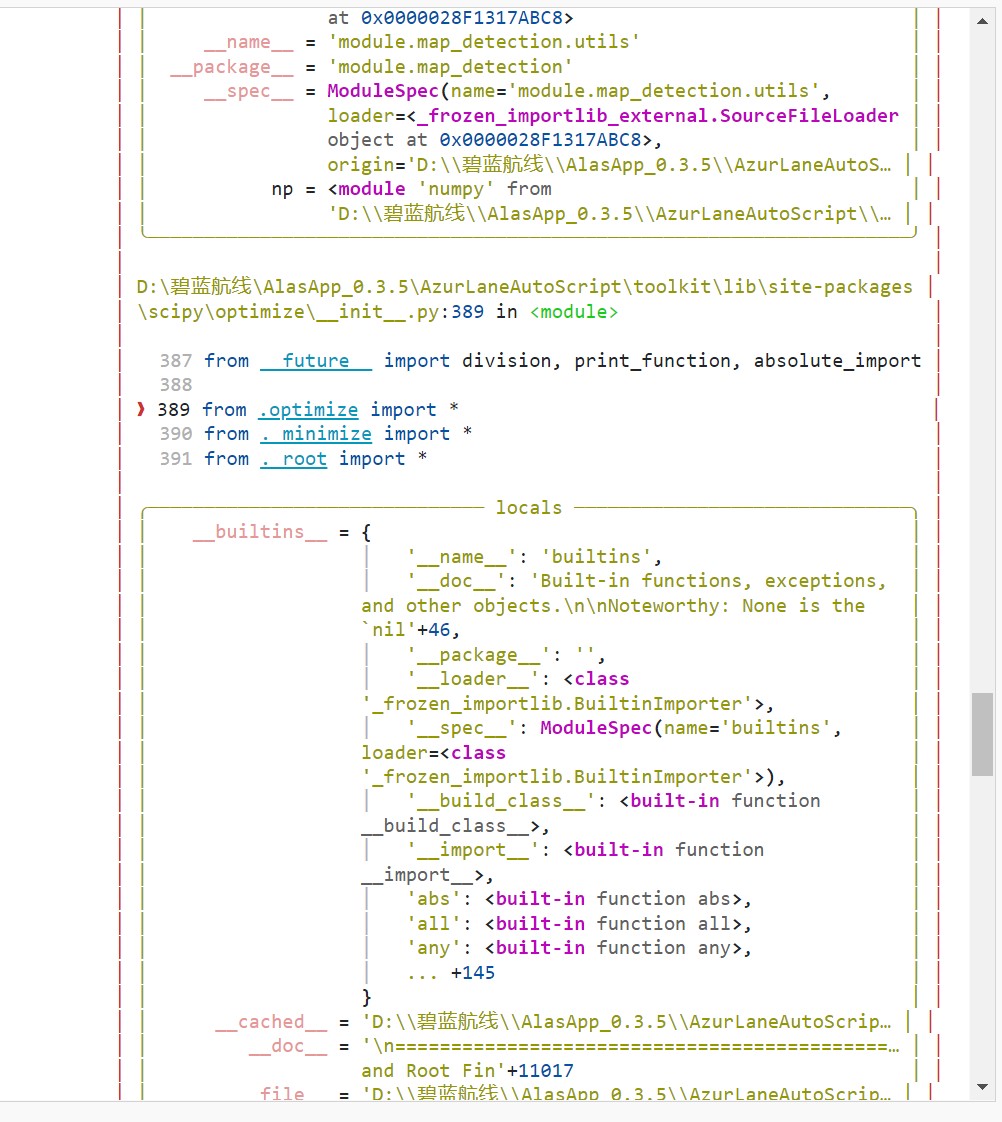Image resolution: width=1002 pixels, height=1122 pixels.
Task: Click the line number 389 in file path
Action: (x=467, y=312)
